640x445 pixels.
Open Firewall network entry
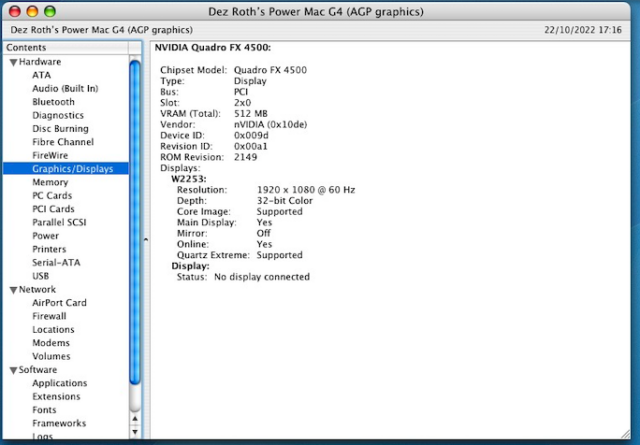[x=49, y=316]
